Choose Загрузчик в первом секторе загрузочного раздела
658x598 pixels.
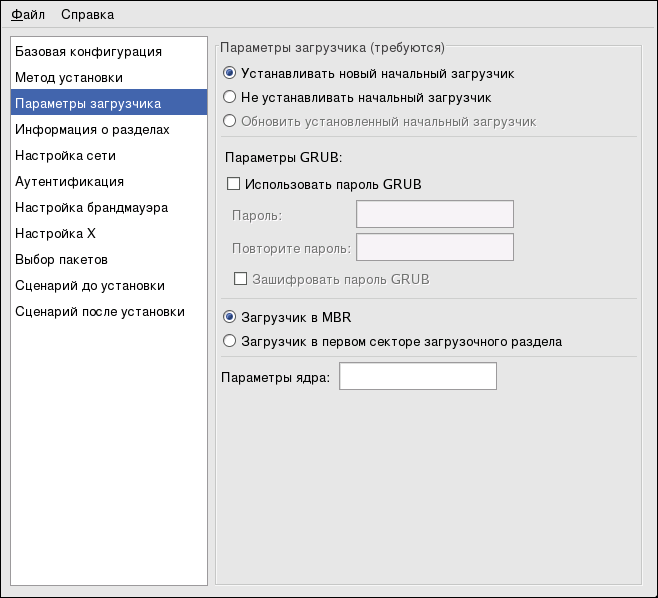click(x=230, y=341)
